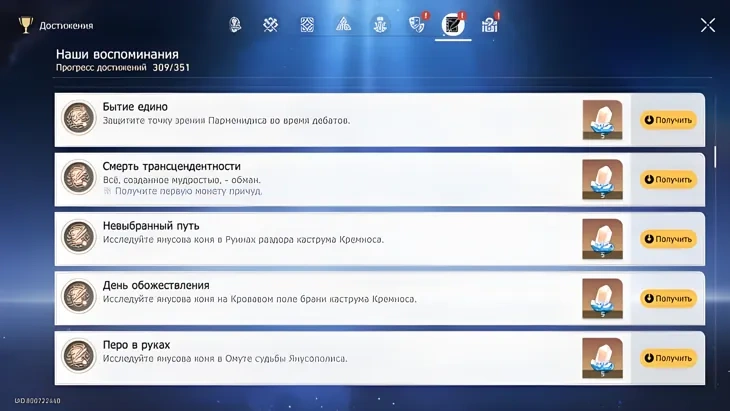Image resolution: width=730 pixels, height=411 pixels.
Task: Switch to the square pattern category icon
Action: [x=307, y=25]
